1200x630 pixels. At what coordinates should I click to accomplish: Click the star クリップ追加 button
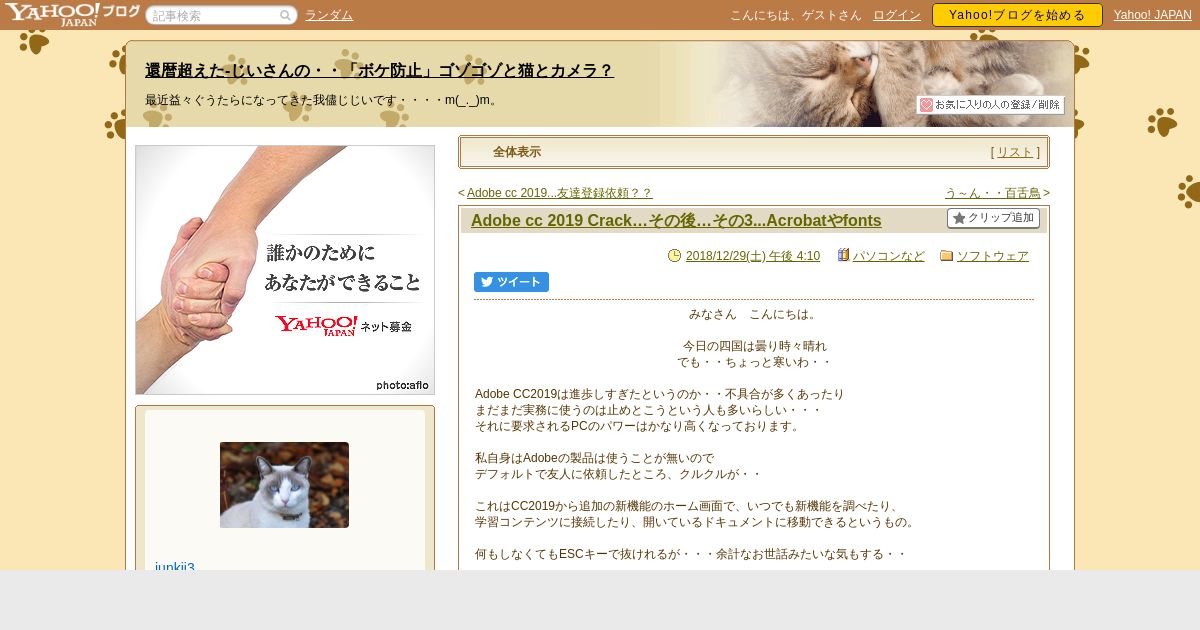993,218
